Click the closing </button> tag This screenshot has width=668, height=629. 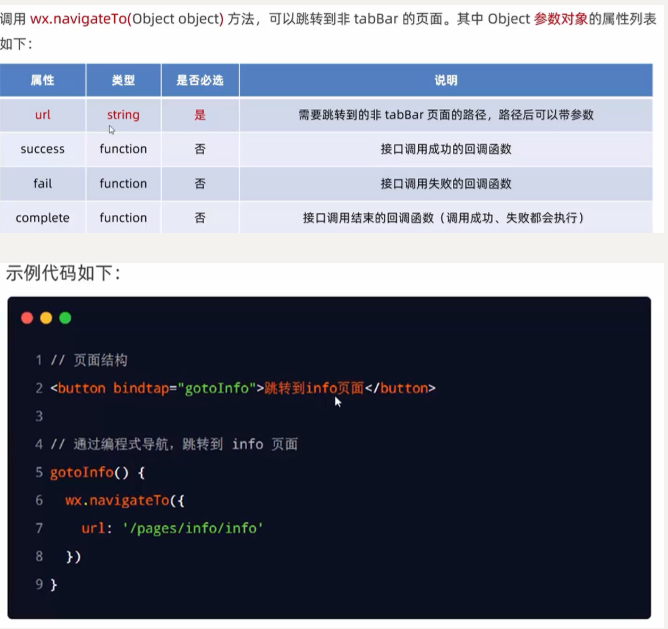[x=400, y=388]
